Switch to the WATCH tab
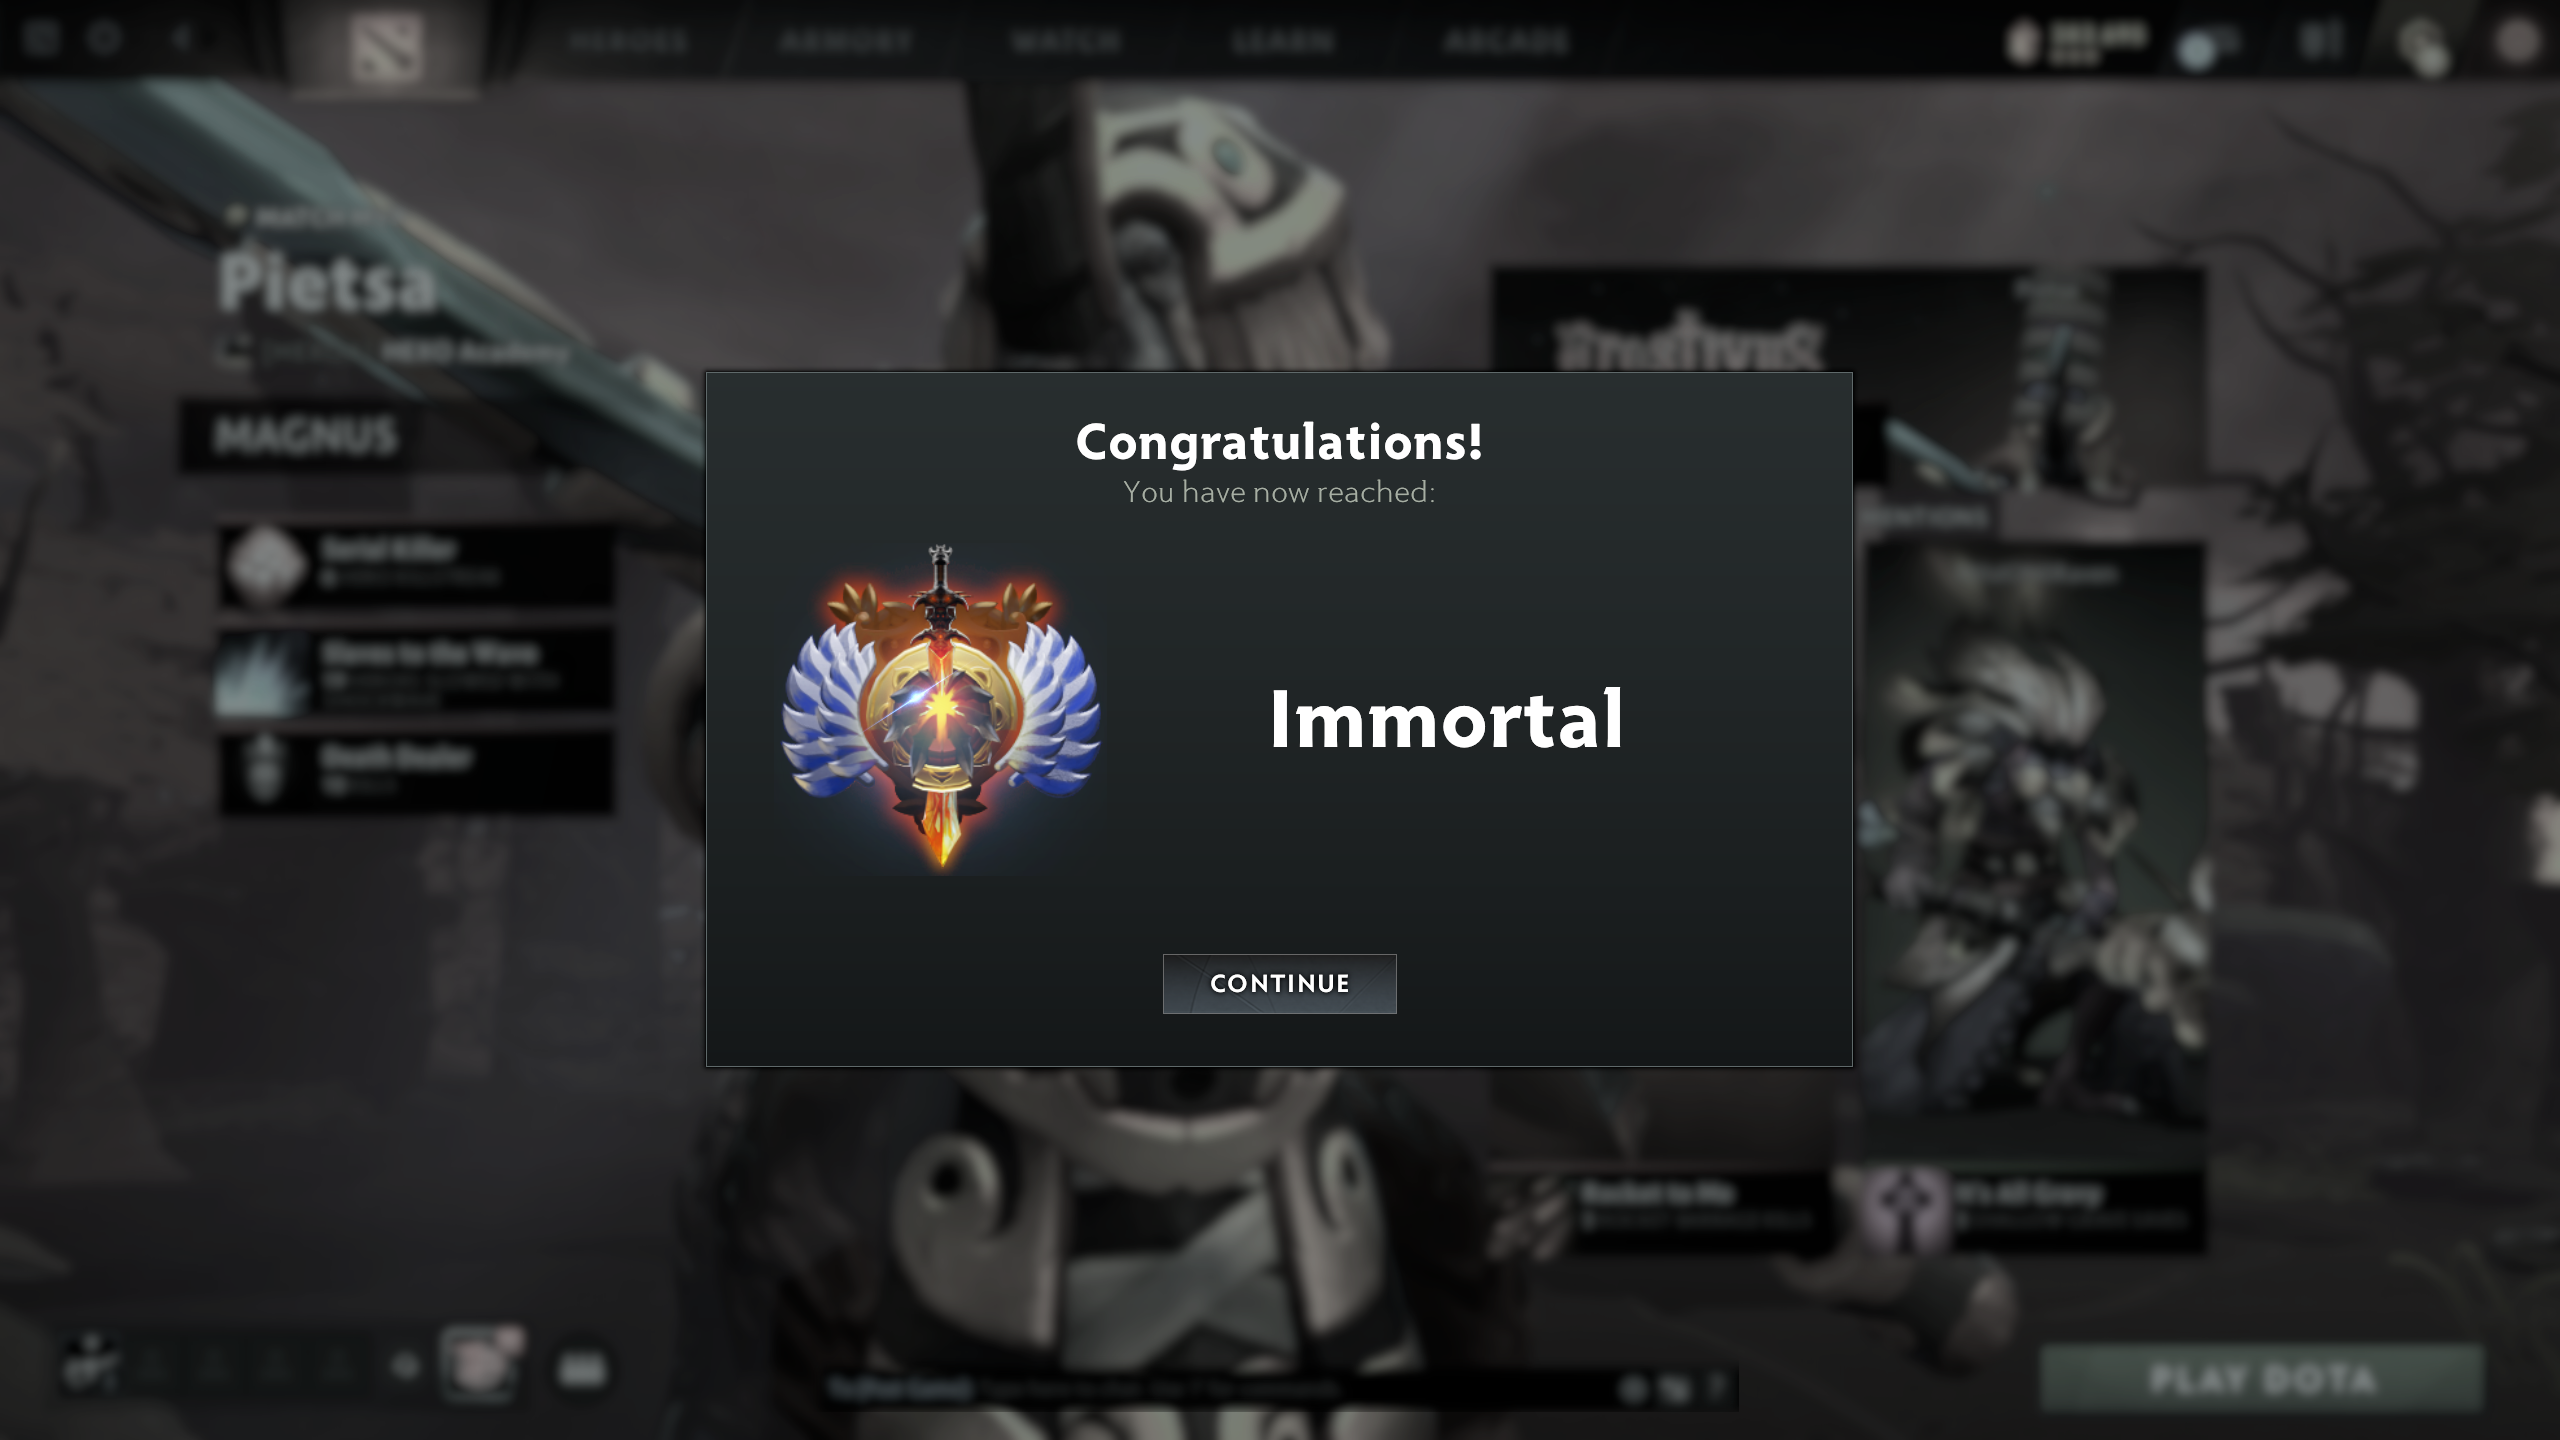This screenshot has height=1440, width=2560. (1066, 41)
